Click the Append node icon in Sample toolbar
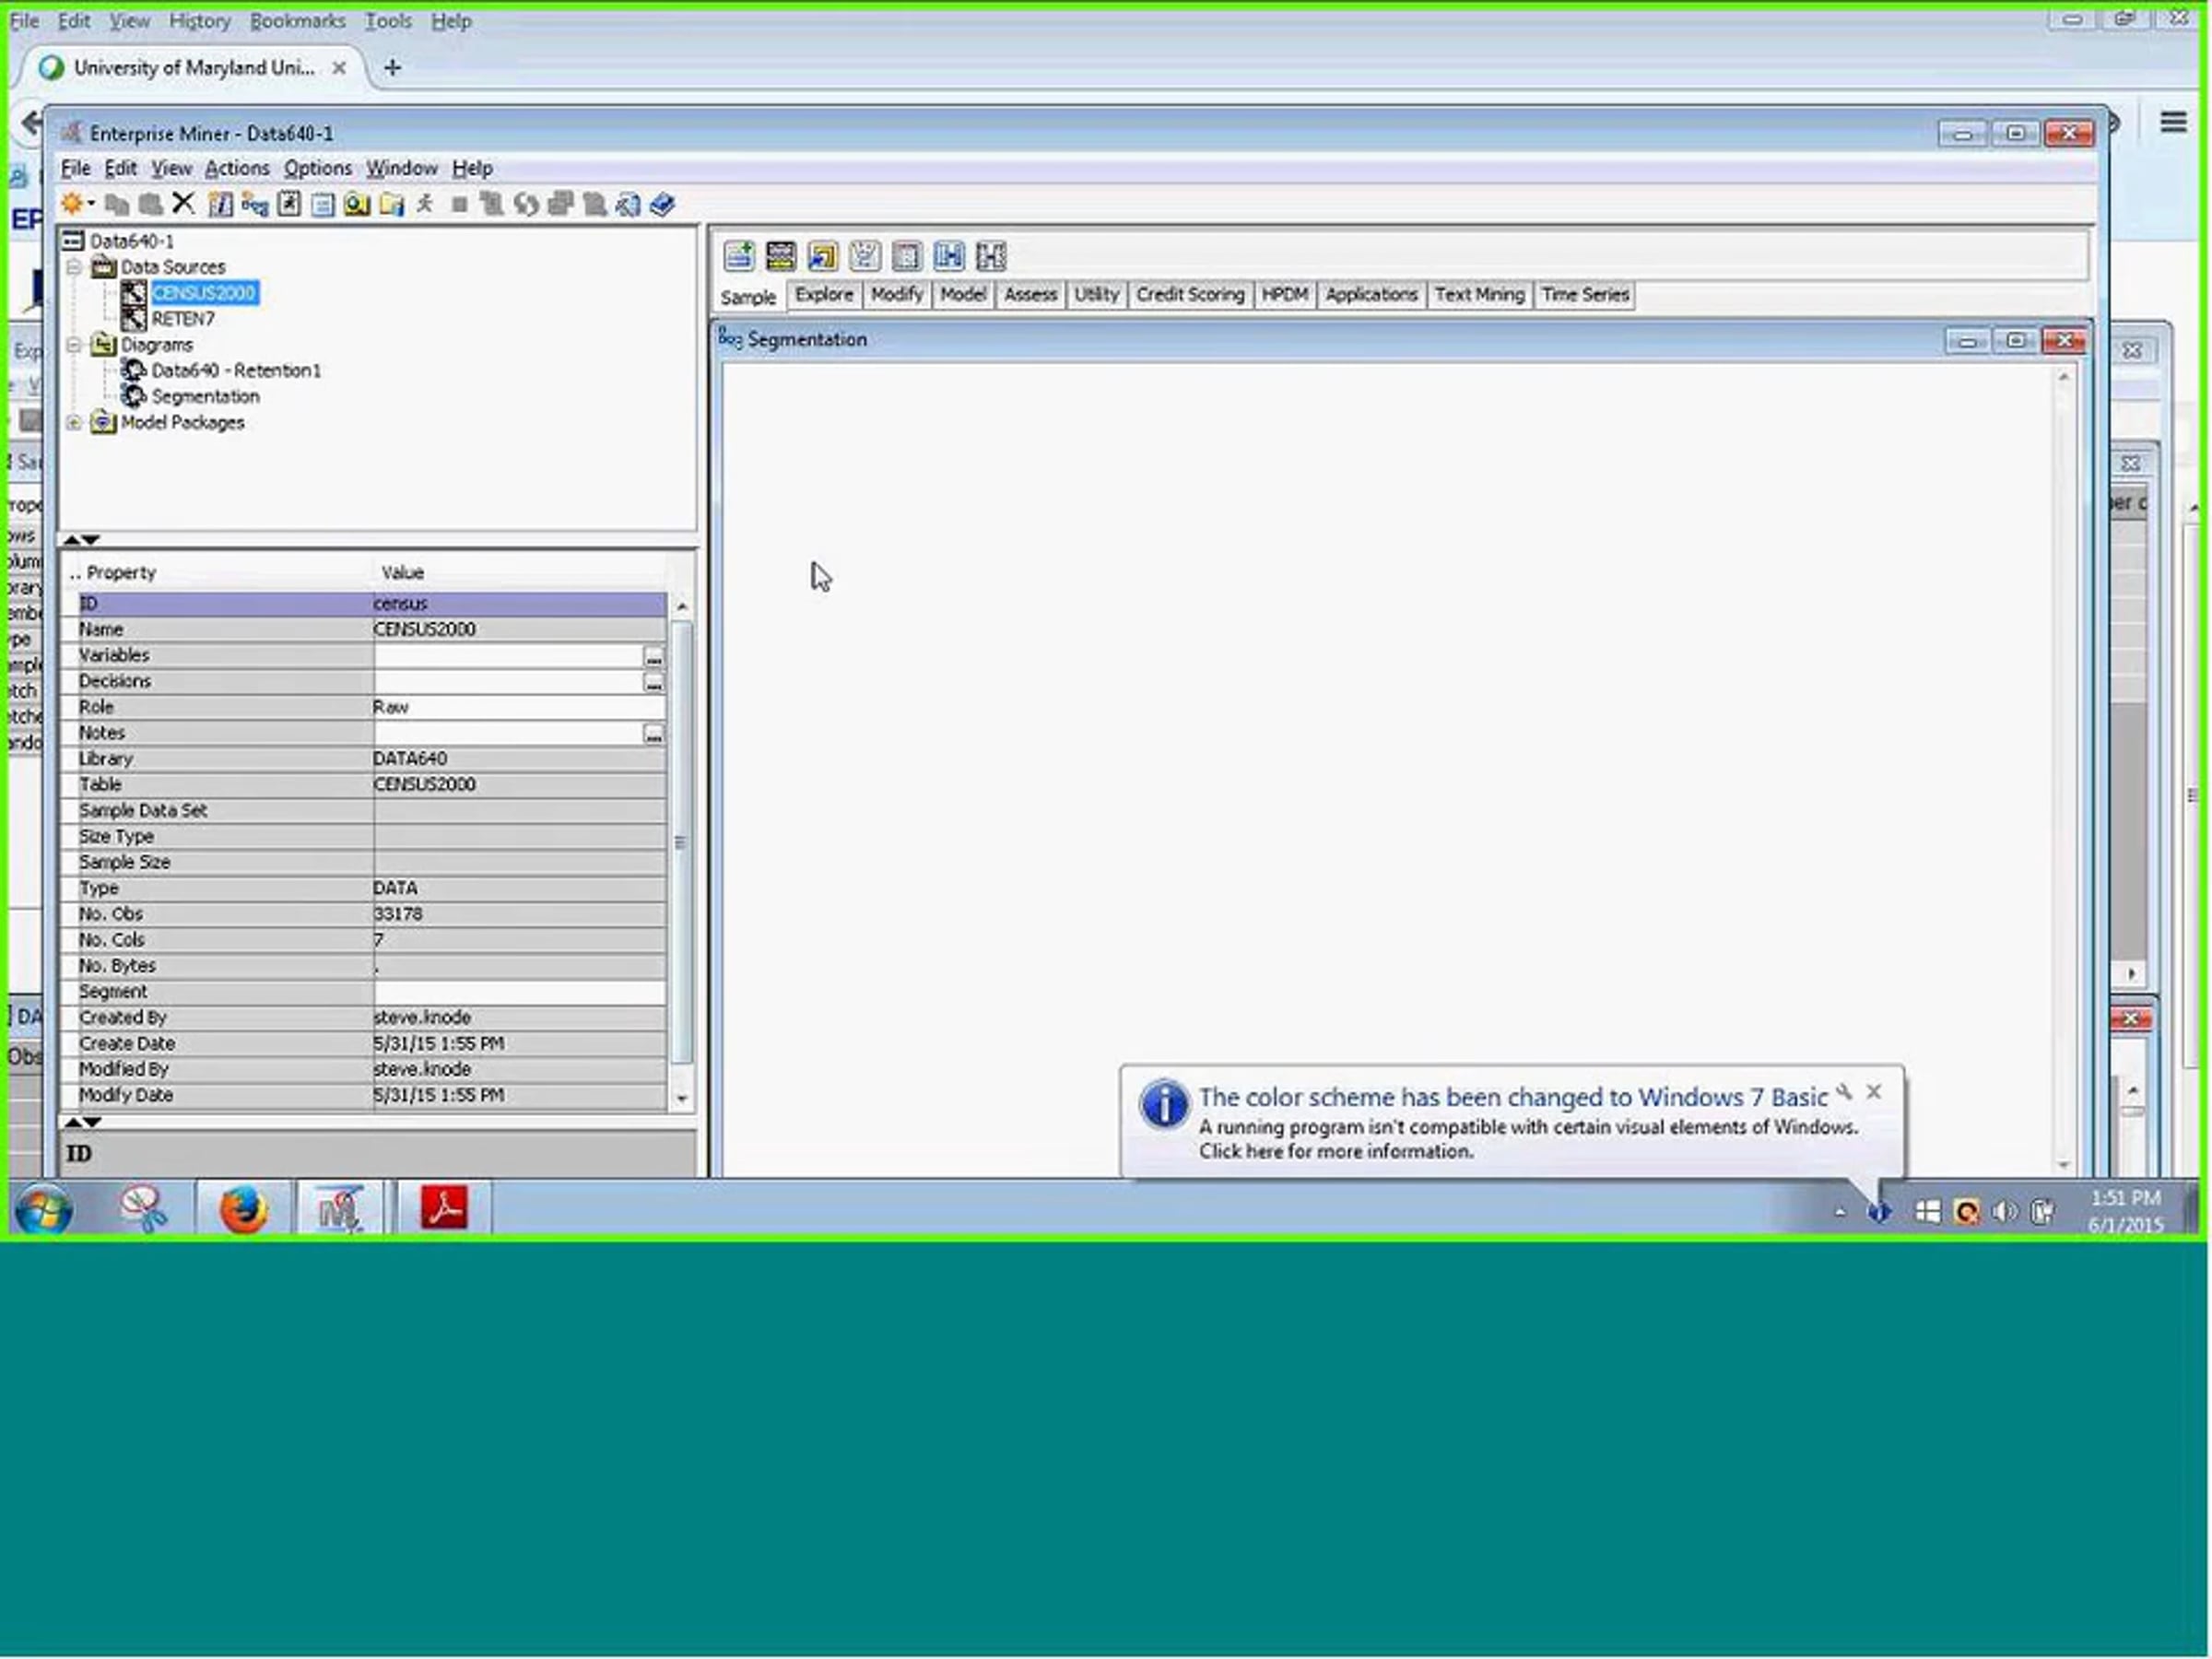 coord(739,256)
